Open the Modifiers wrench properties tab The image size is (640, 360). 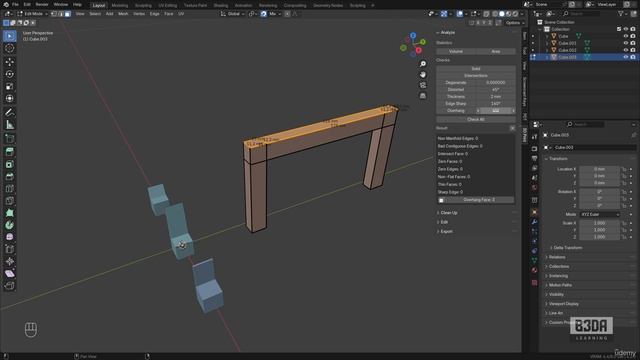click(534, 222)
